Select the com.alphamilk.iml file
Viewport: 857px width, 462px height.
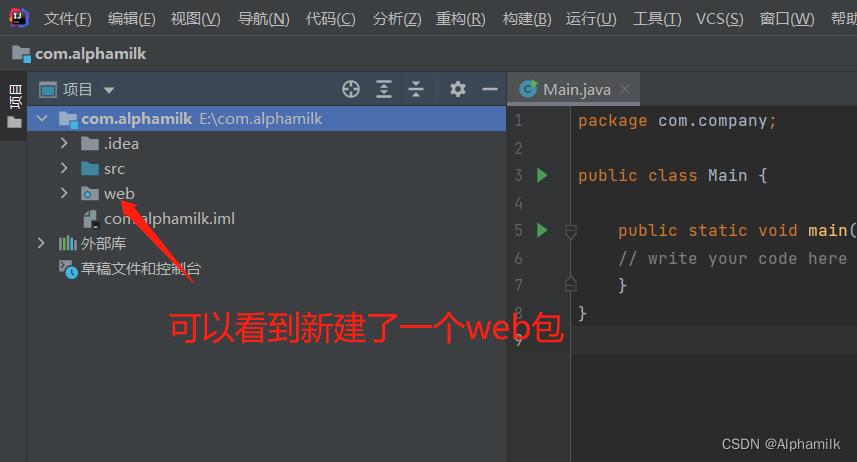tap(169, 219)
